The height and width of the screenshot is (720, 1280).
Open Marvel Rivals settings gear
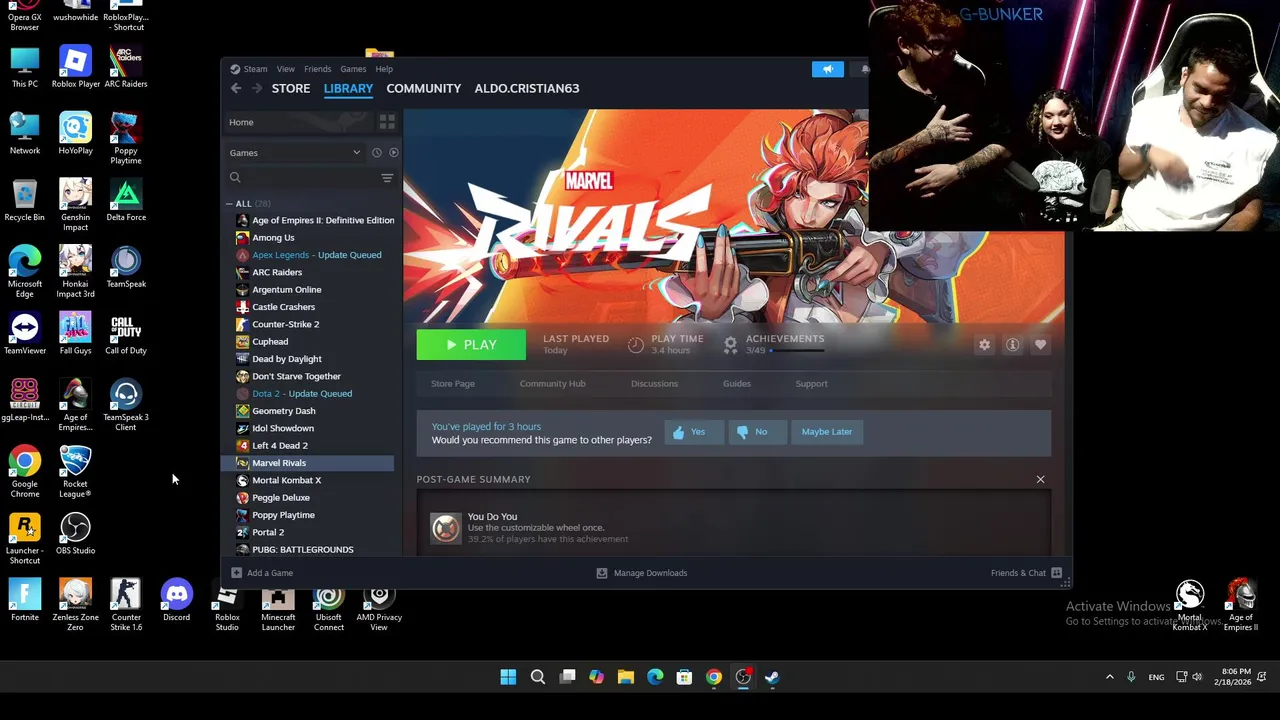point(984,345)
